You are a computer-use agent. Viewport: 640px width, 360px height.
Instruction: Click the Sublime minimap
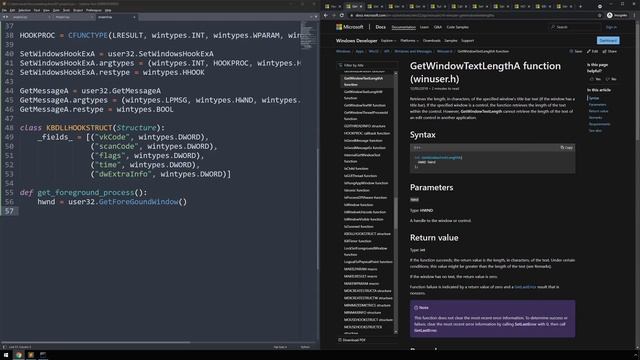pyautogui.click(x=309, y=35)
